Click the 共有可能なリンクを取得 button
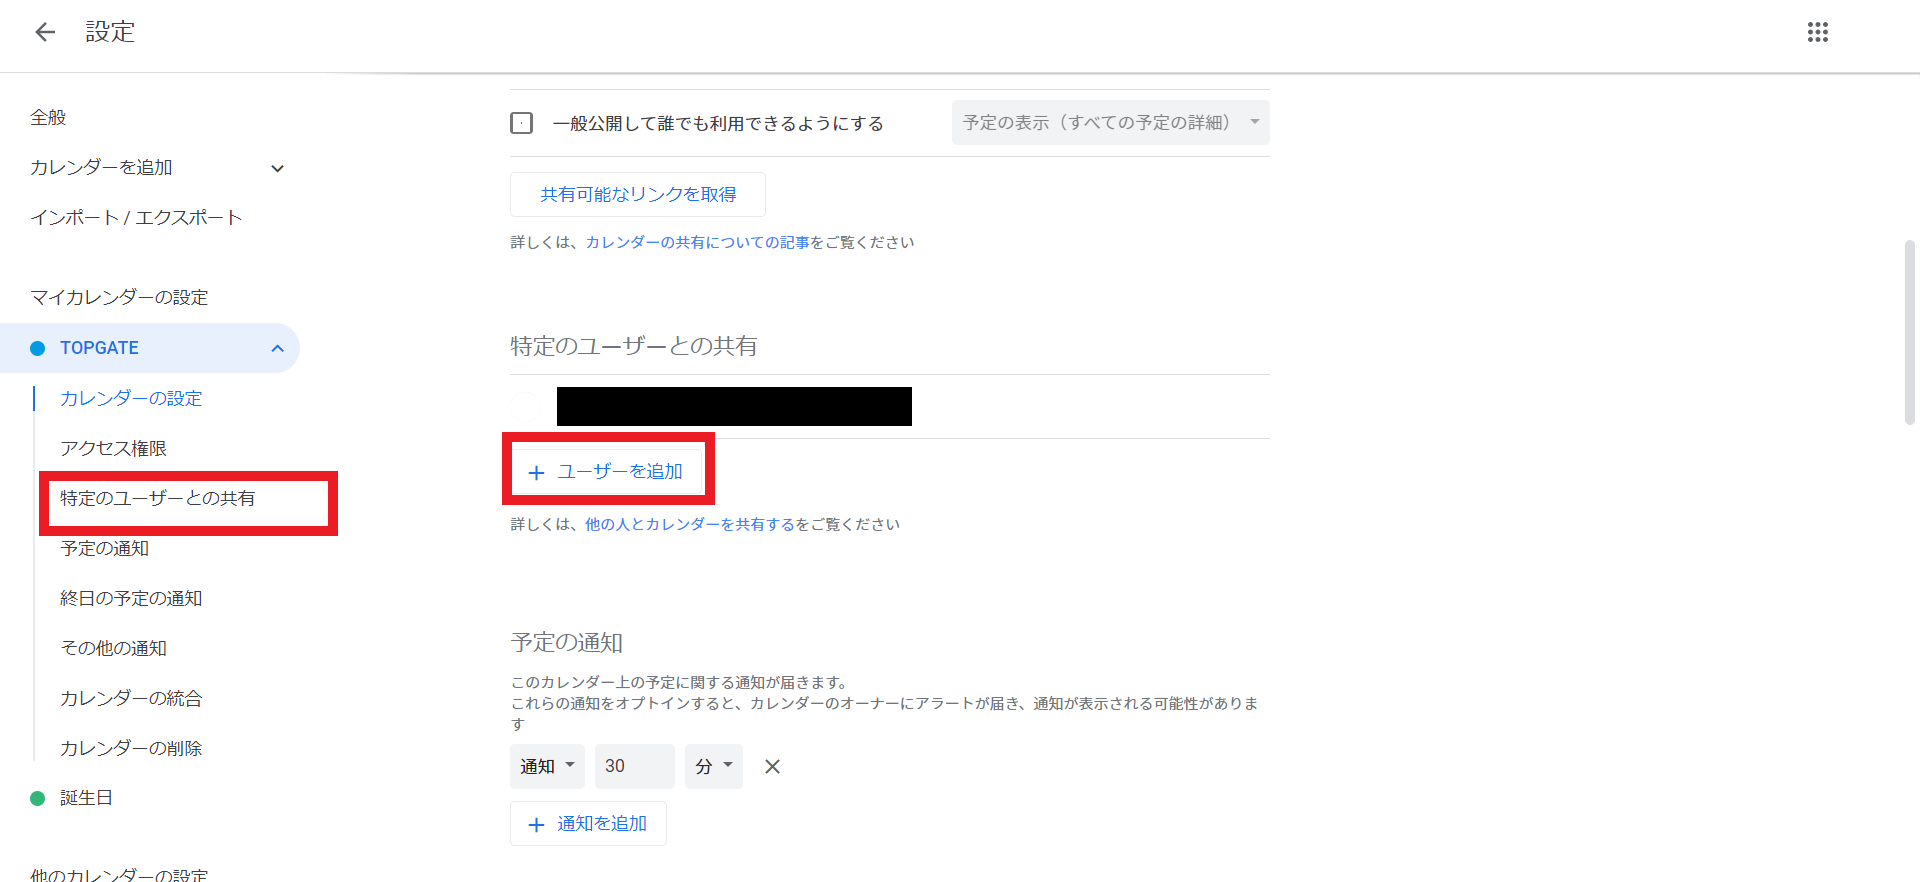The height and width of the screenshot is (882, 1920). pos(638,194)
